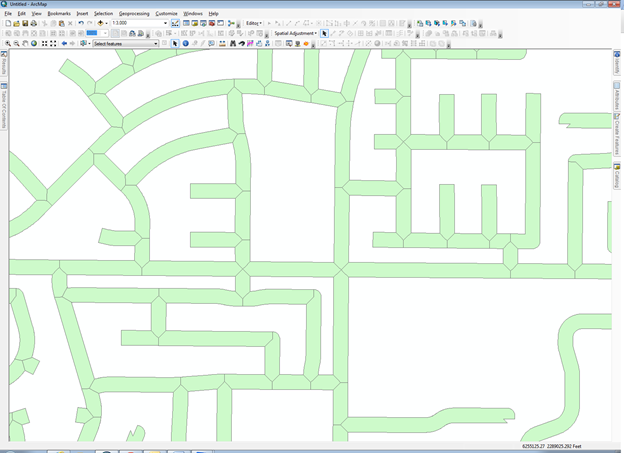This screenshot has height=453, width=624.
Task: Expand the Select features dropdown
Action: (x=156, y=44)
